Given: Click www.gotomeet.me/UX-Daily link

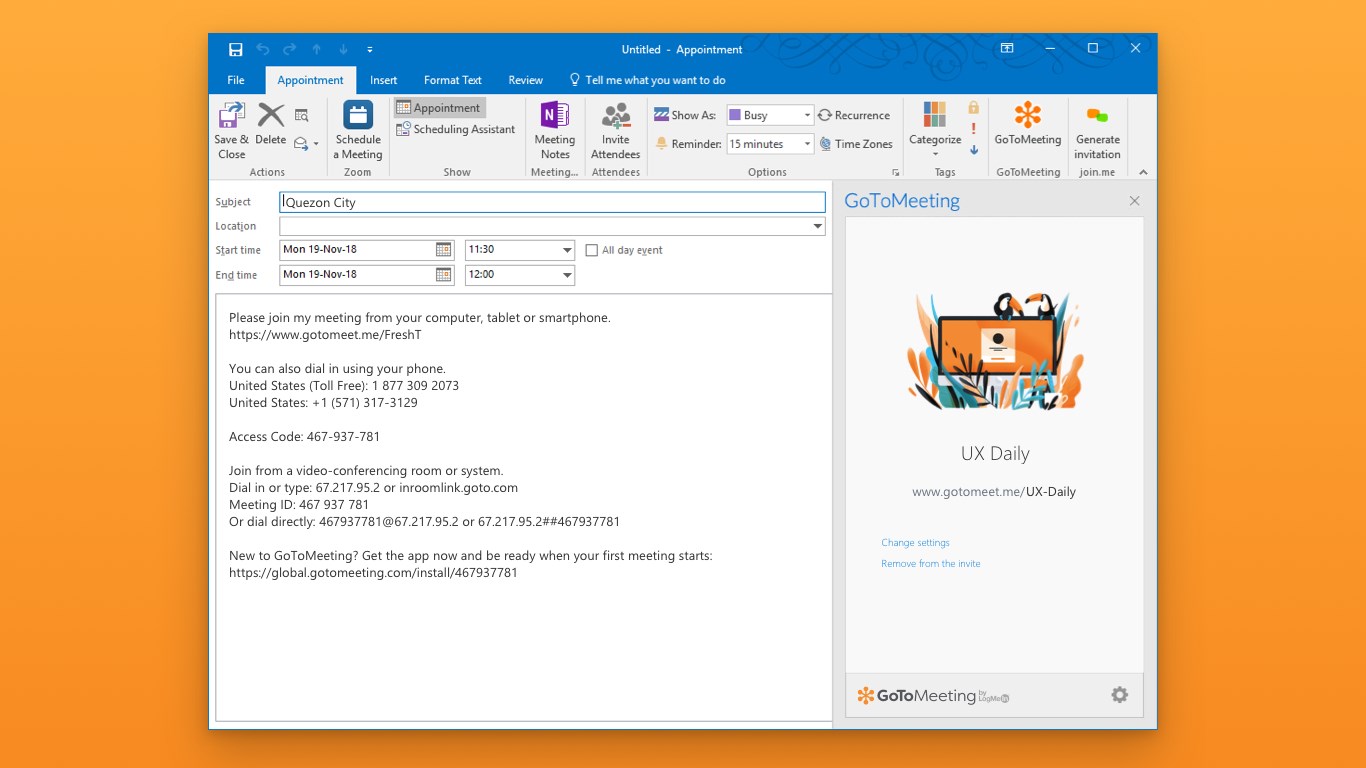Looking at the screenshot, I should pyautogui.click(x=994, y=492).
